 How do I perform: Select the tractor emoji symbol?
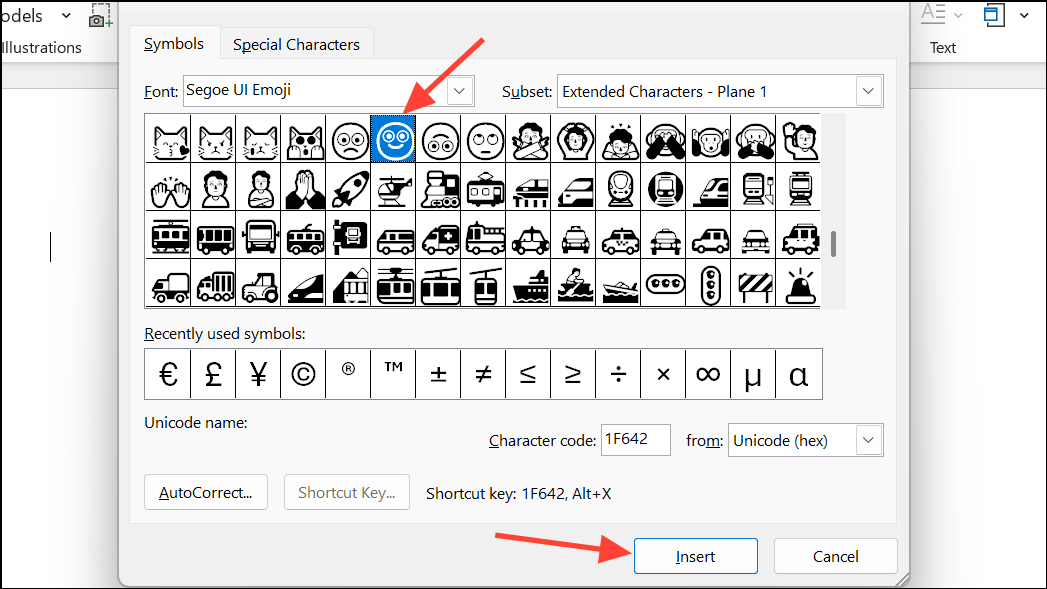[x=257, y=285]
